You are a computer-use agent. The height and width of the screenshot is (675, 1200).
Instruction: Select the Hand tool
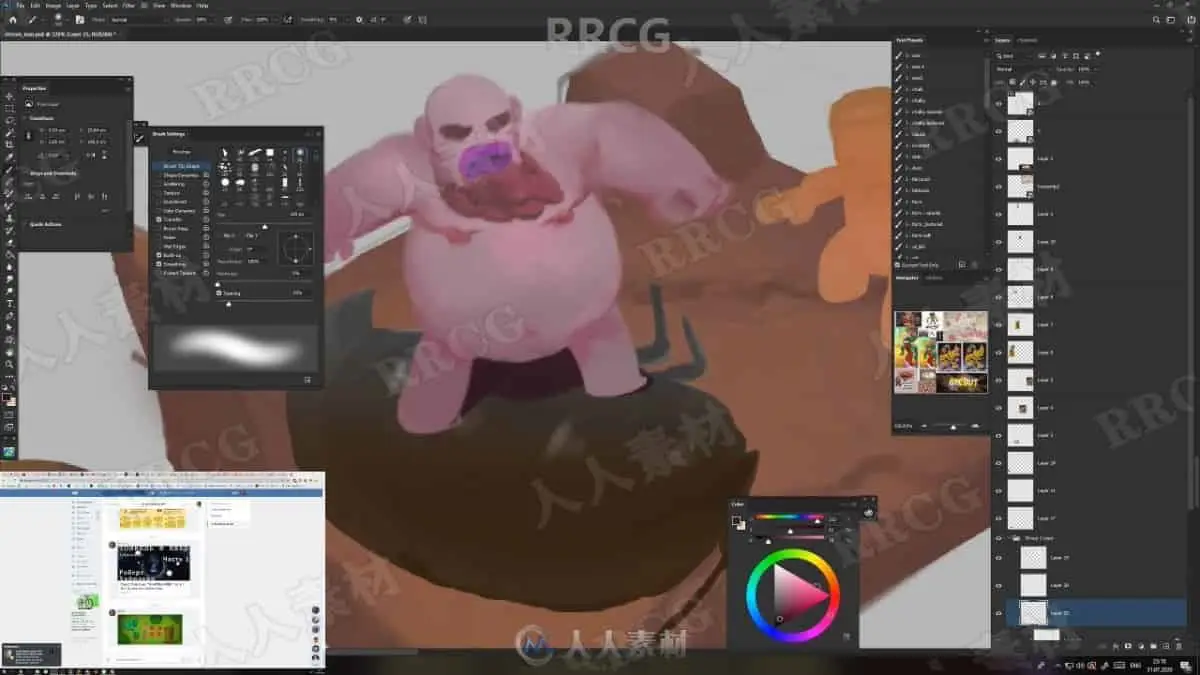point(9,352)
